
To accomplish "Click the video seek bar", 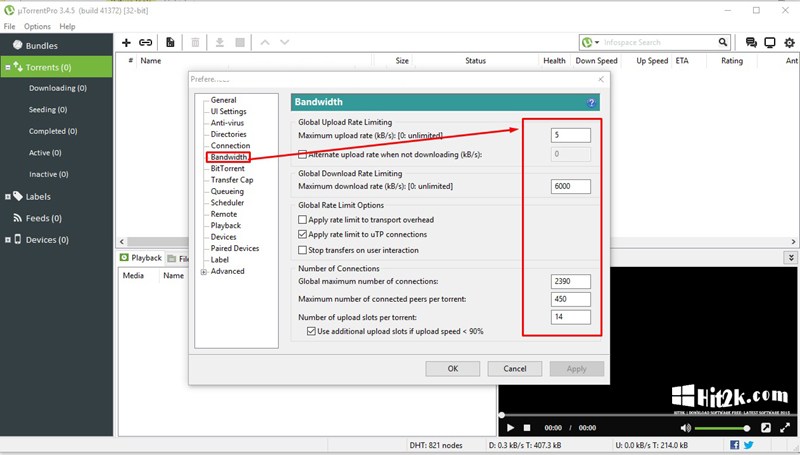I will coord(647,415).
